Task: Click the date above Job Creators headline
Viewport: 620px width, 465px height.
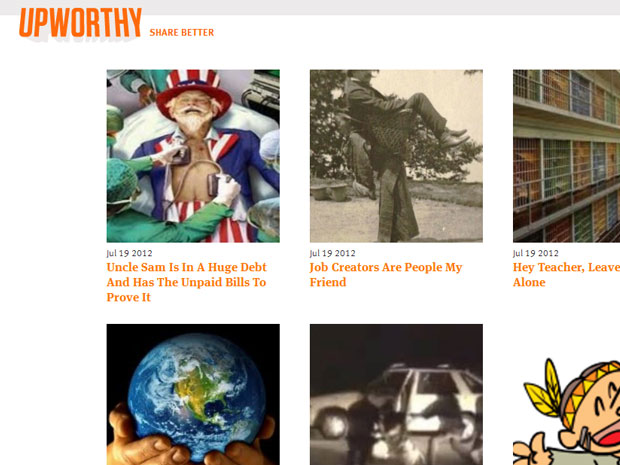Action: point(333,253)
